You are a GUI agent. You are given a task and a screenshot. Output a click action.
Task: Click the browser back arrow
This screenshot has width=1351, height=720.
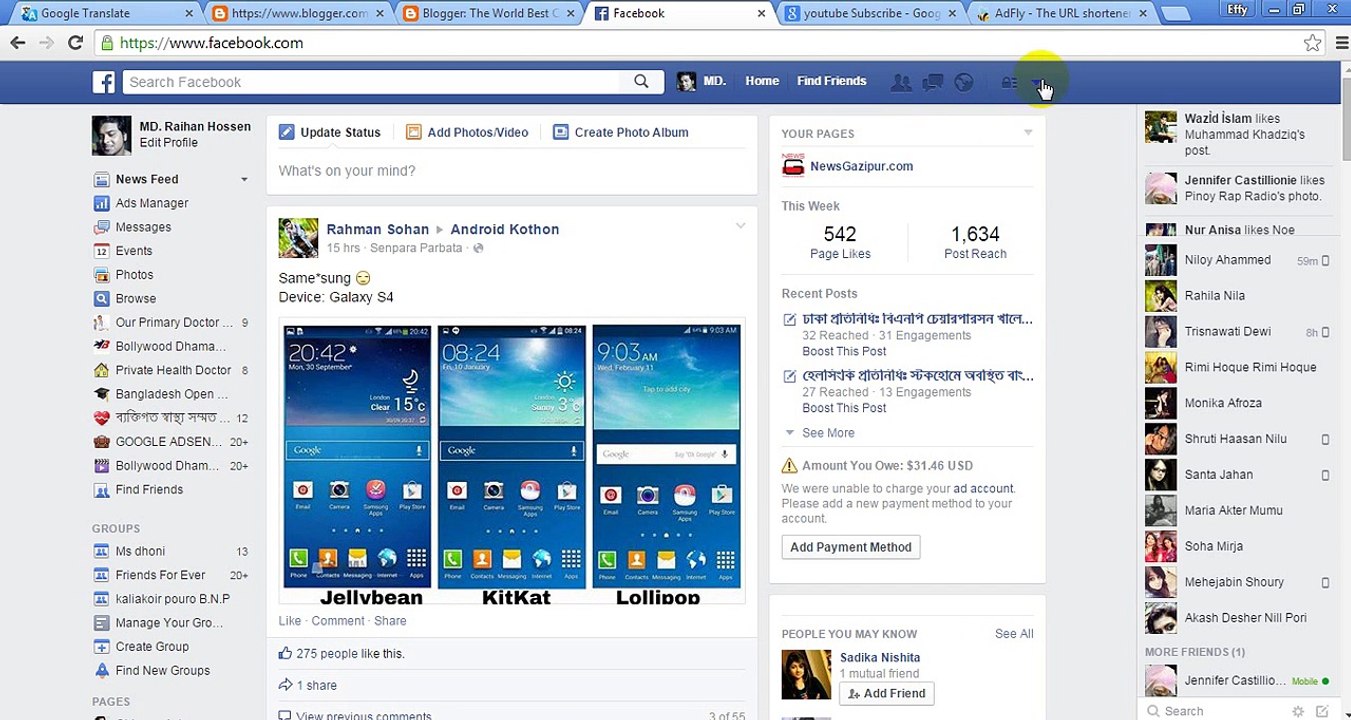pos(17,43)
